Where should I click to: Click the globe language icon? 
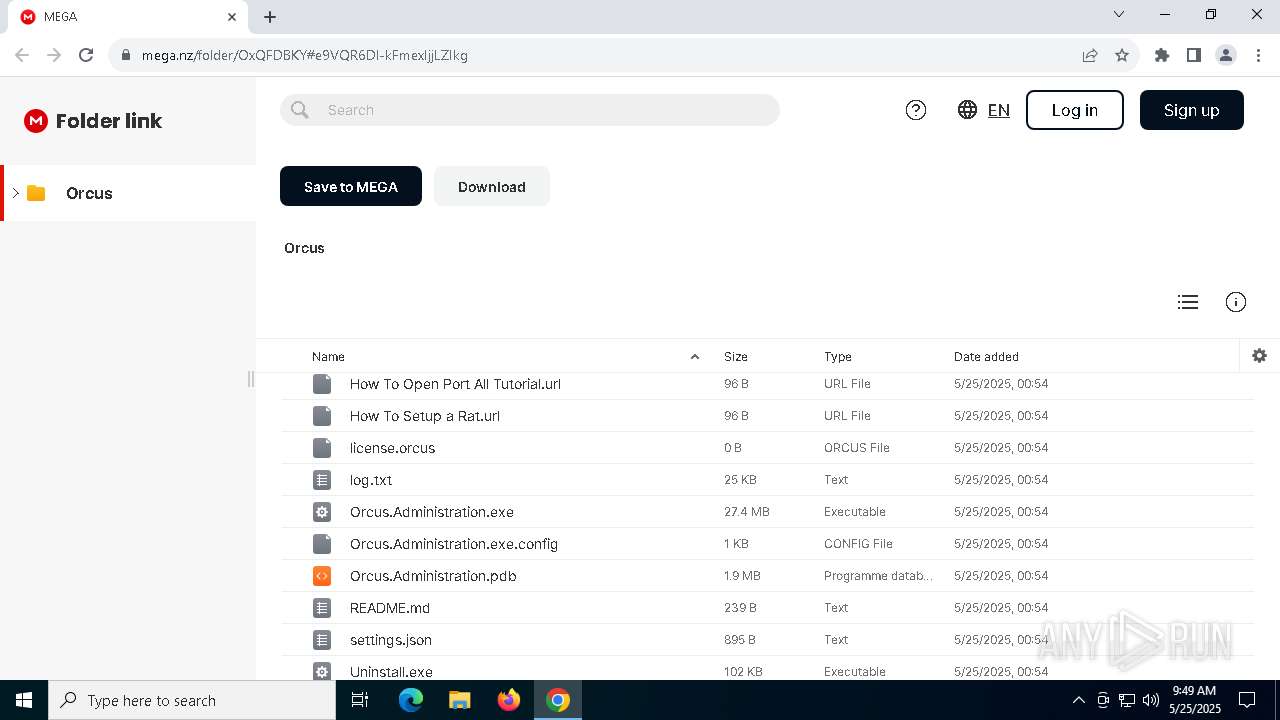click(x=967, y=110)
